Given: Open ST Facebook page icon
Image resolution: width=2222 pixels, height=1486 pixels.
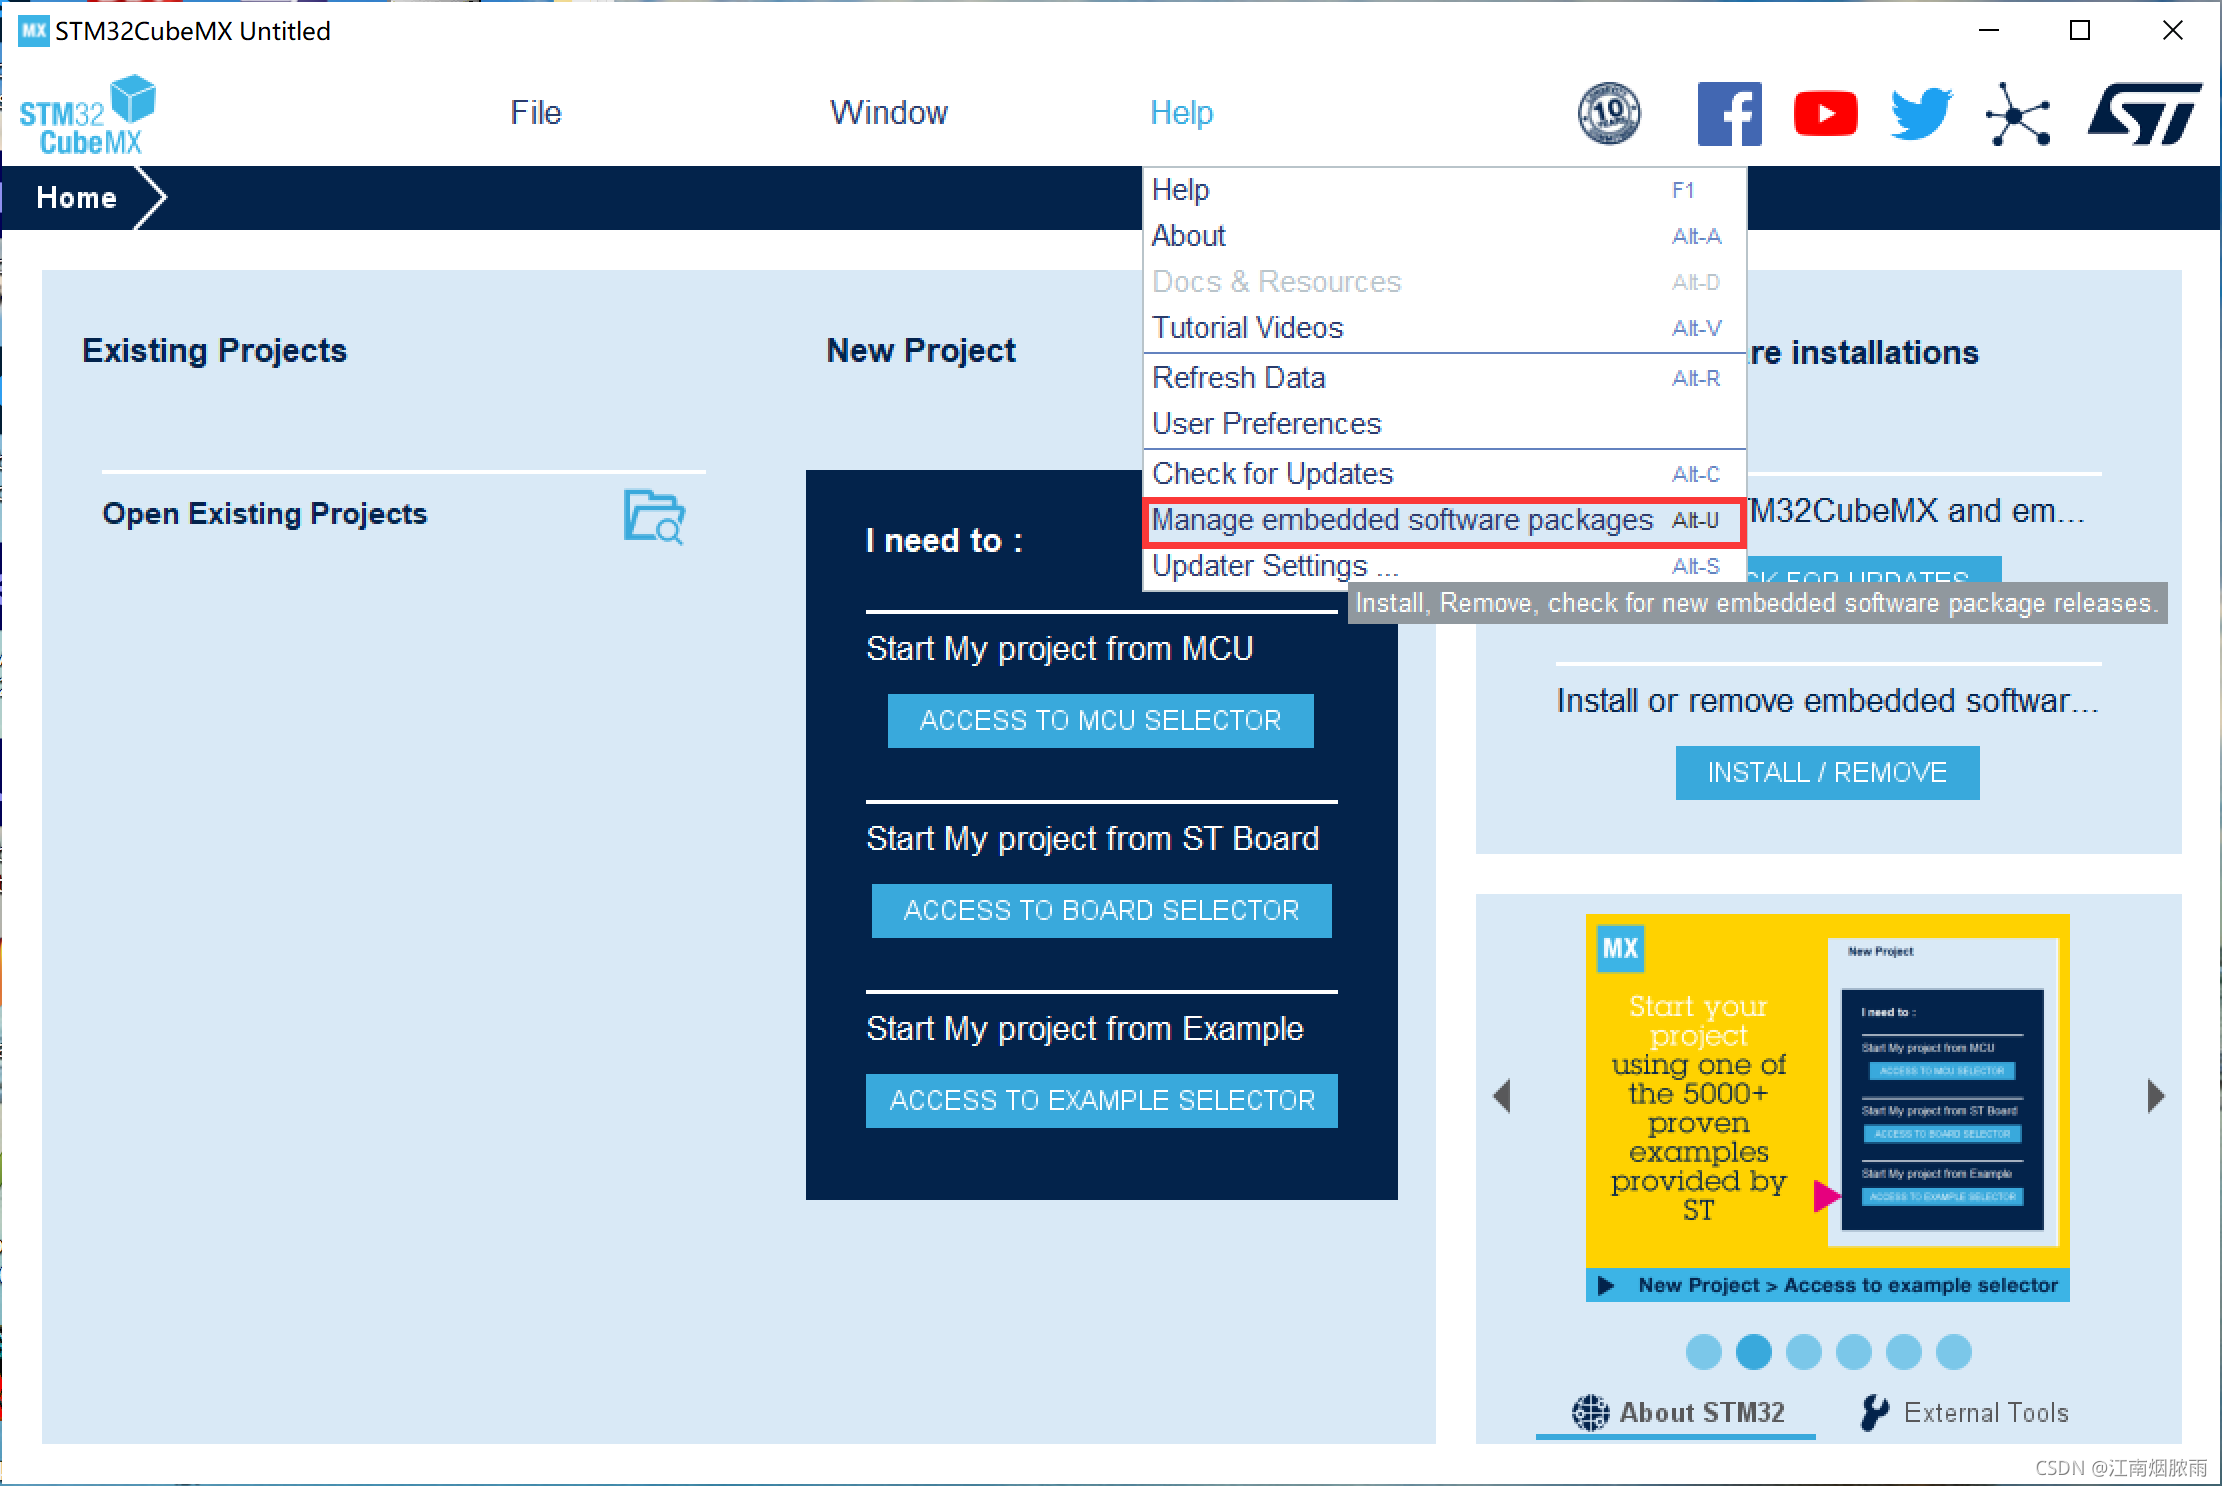Looking at the screenshot, I should tap(1729, 114).
